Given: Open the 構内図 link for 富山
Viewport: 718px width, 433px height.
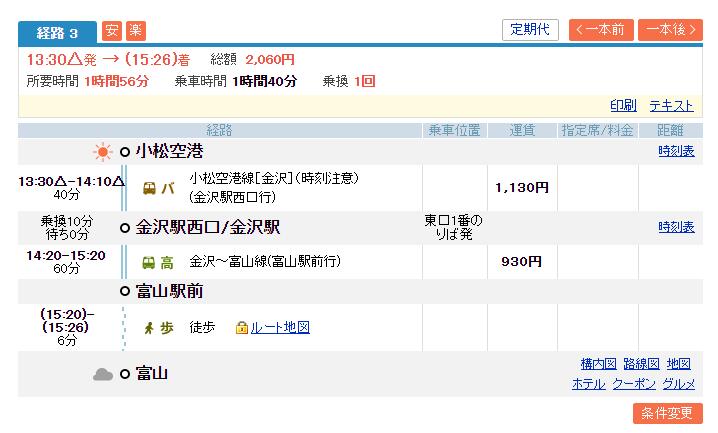Looking at the screenshot, I should pyautogui.click(x=597, y=364).
